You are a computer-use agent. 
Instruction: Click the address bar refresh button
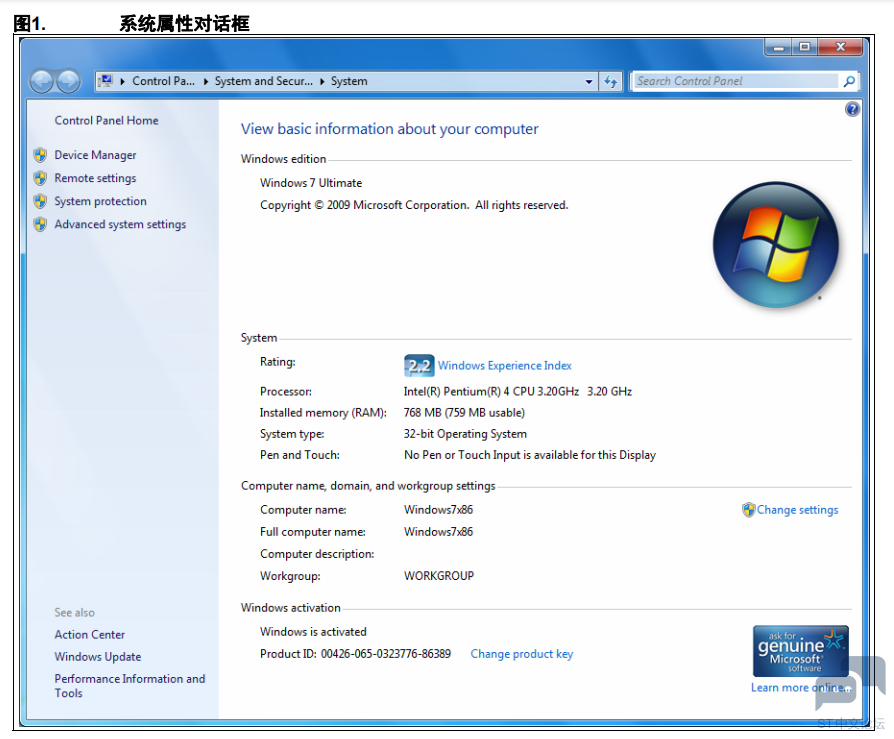611,82
